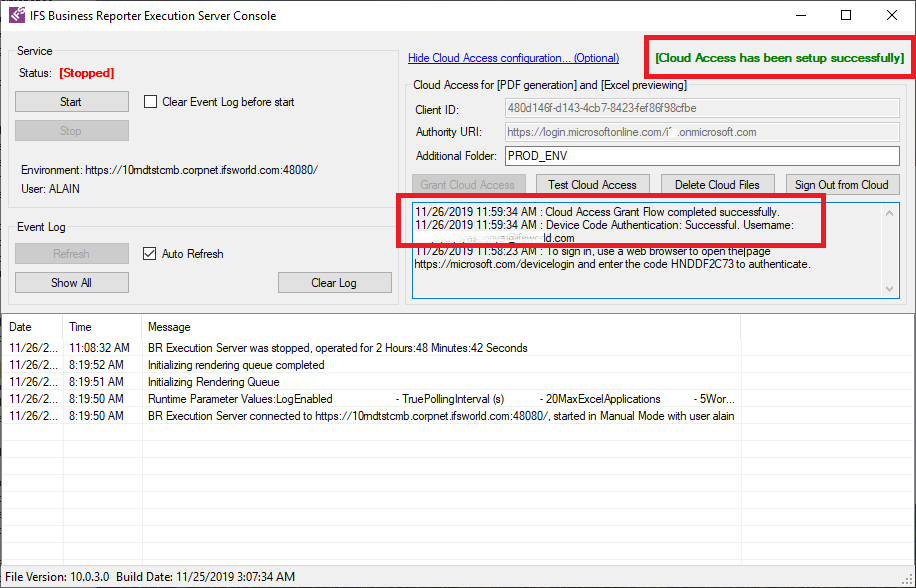
Task: Click the cloud log scroll down arrow
Action: pyautogui.click(x=889, y=288)
